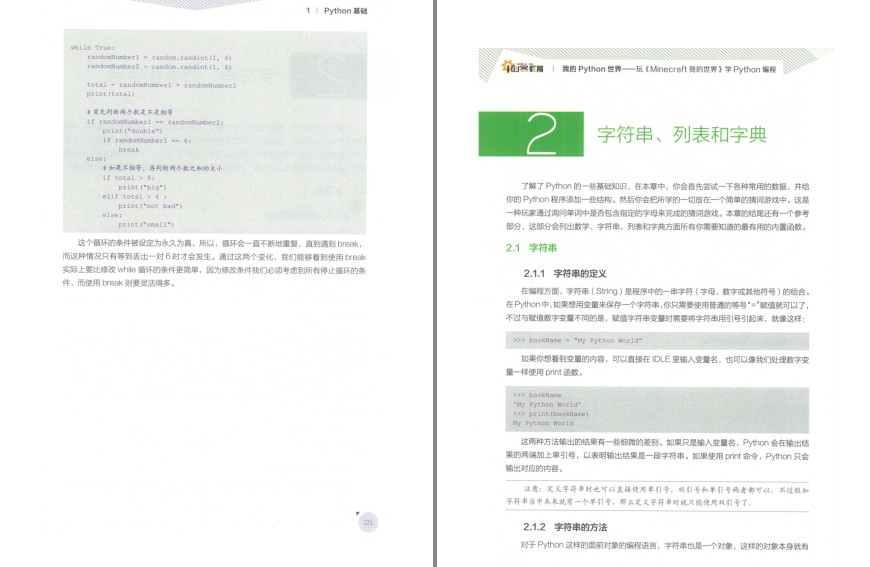870x567 pixels.
Task: Click the print("big") code line
Action: coord(142,187)
